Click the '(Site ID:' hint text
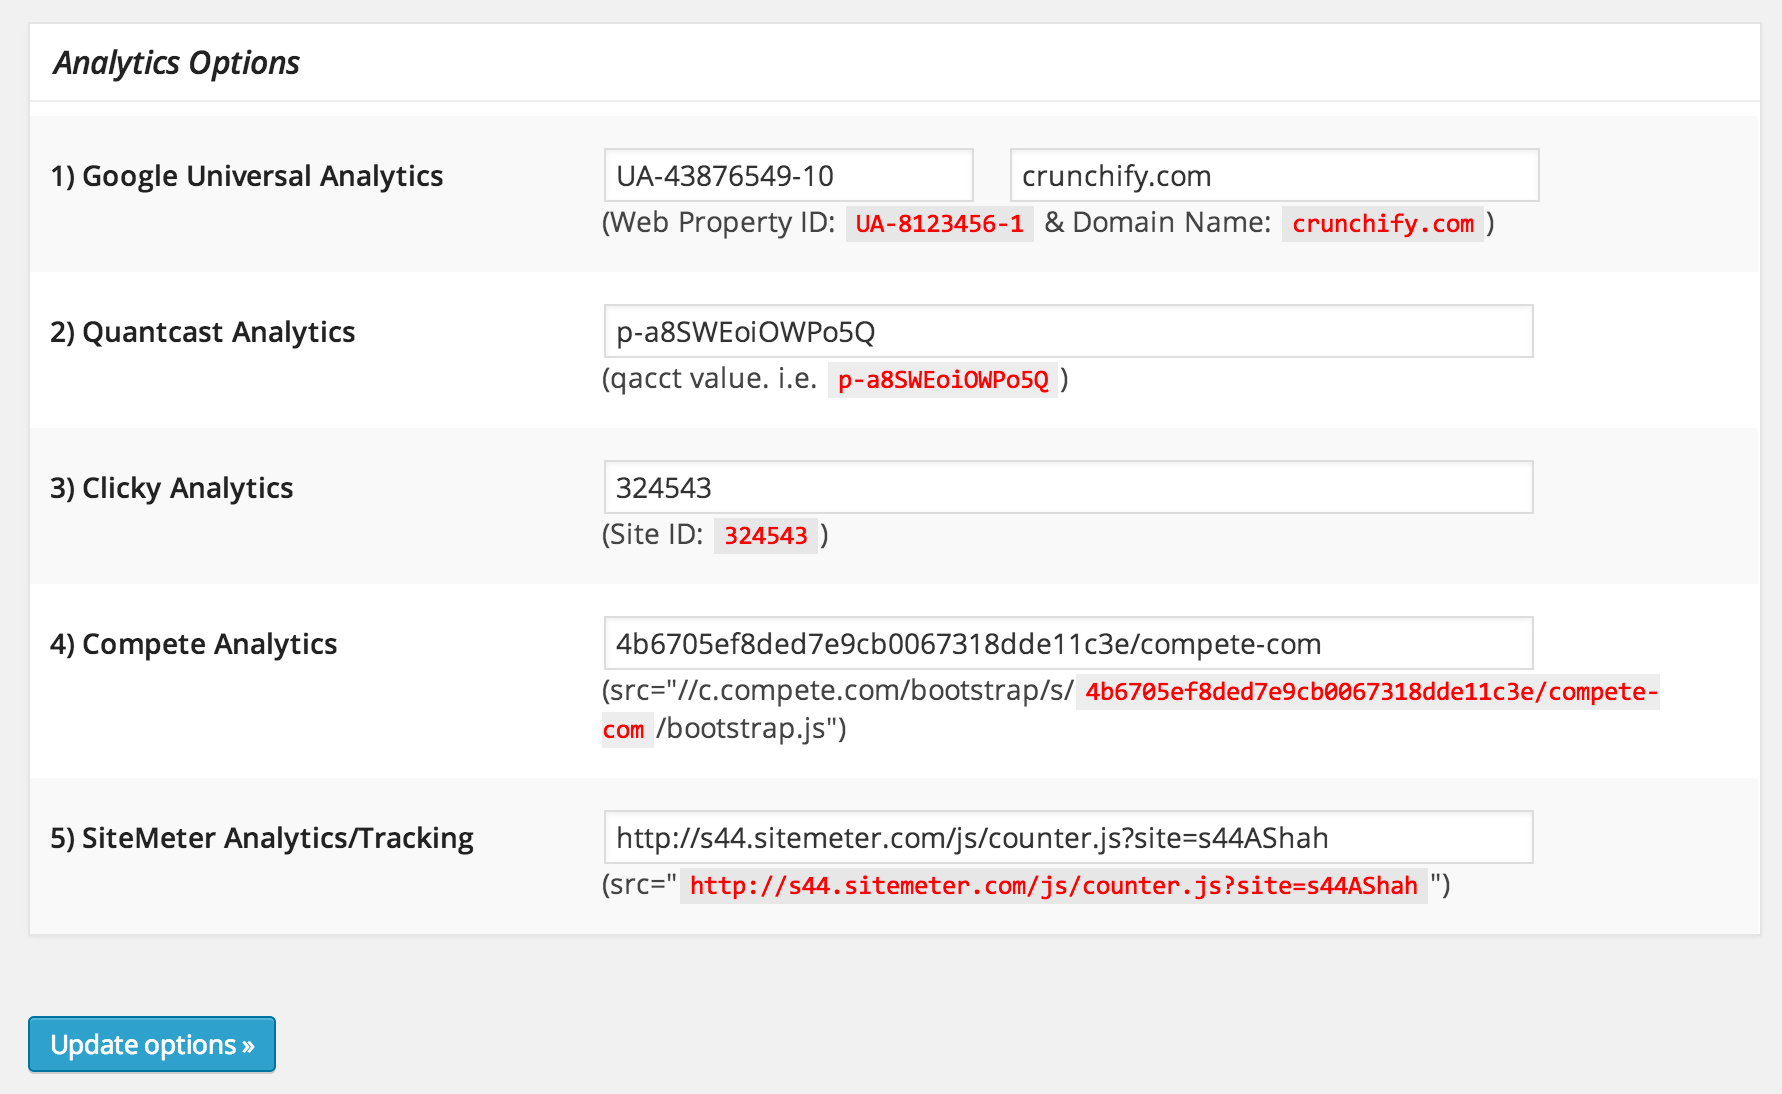The width and height of the screenshot is (1782, 1094). pos(652,534)
